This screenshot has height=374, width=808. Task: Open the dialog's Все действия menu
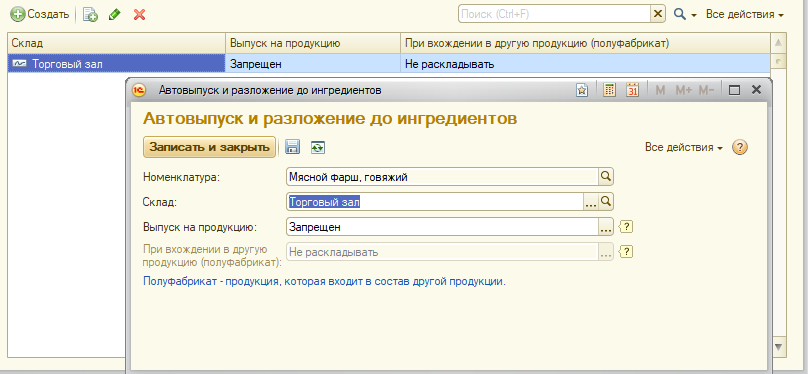(x=684, y=148)
